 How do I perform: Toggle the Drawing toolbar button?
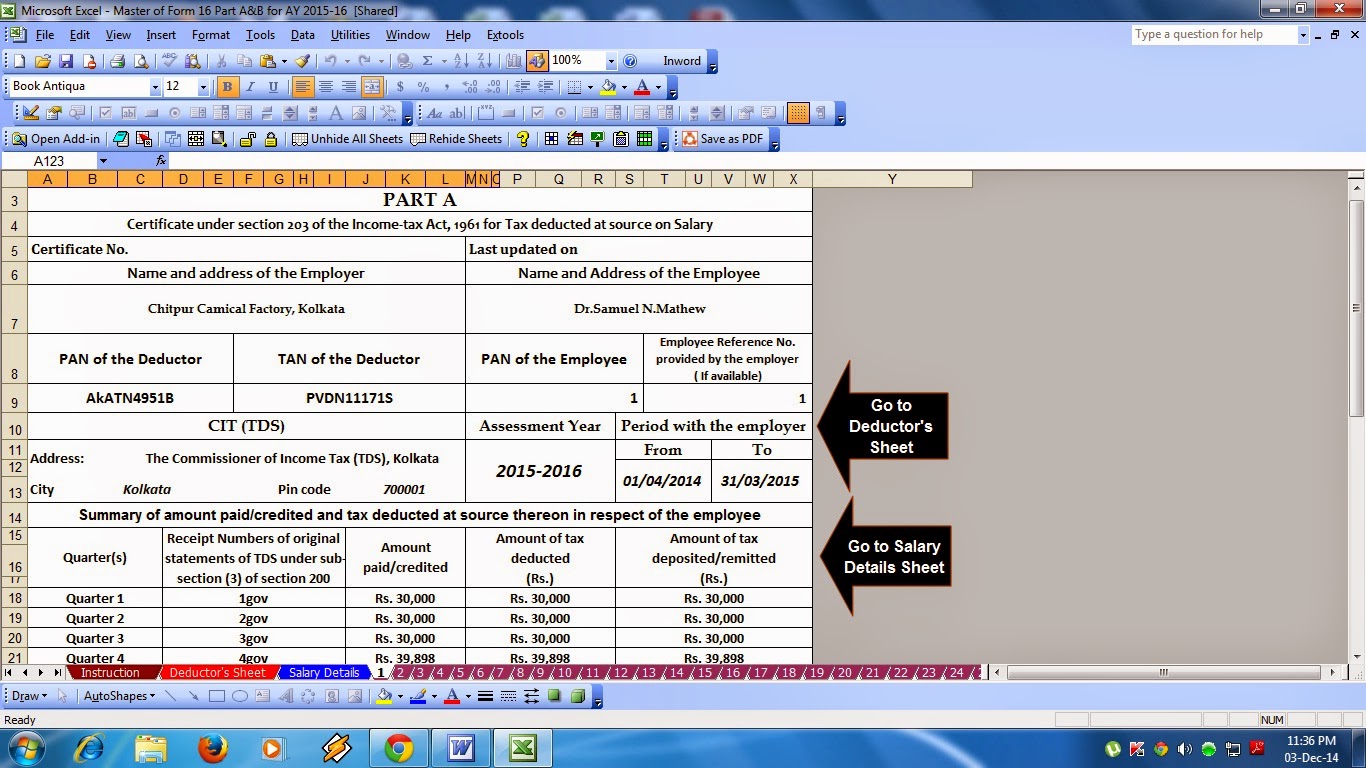pyautogui.click(x=537, y=61)
